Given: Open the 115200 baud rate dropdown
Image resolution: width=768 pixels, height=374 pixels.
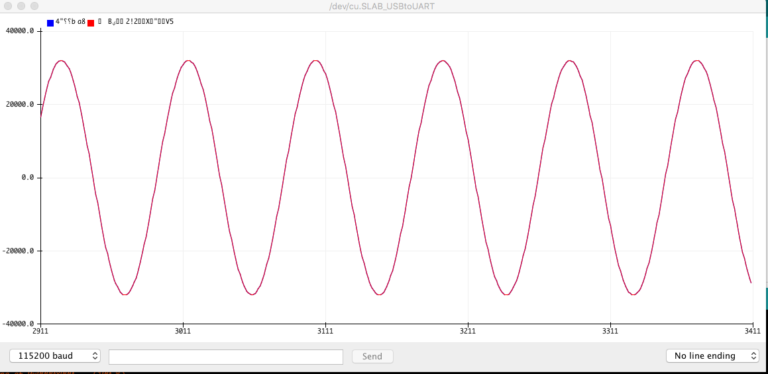Looking at the screenshot, I should click(x=55, y=356).
